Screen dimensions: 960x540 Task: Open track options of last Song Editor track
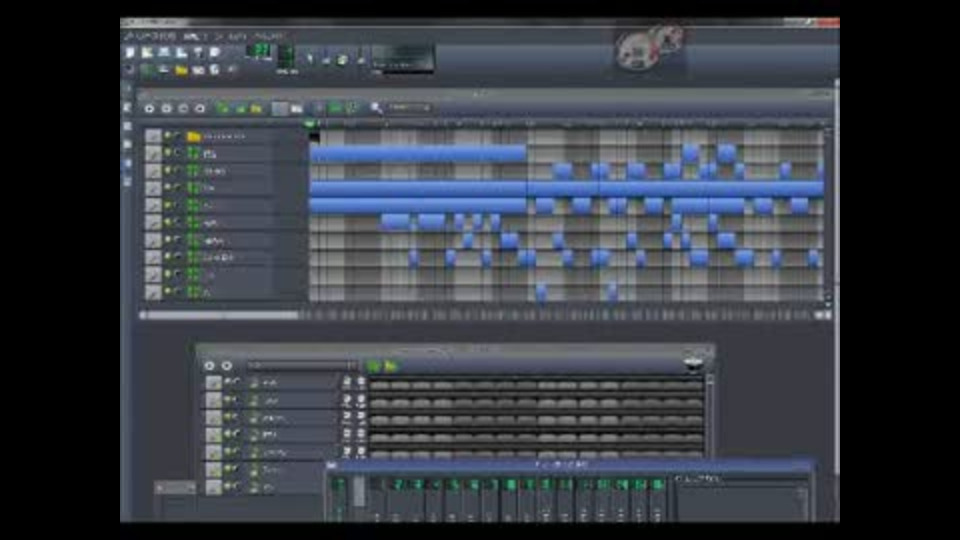pos(153,291)
